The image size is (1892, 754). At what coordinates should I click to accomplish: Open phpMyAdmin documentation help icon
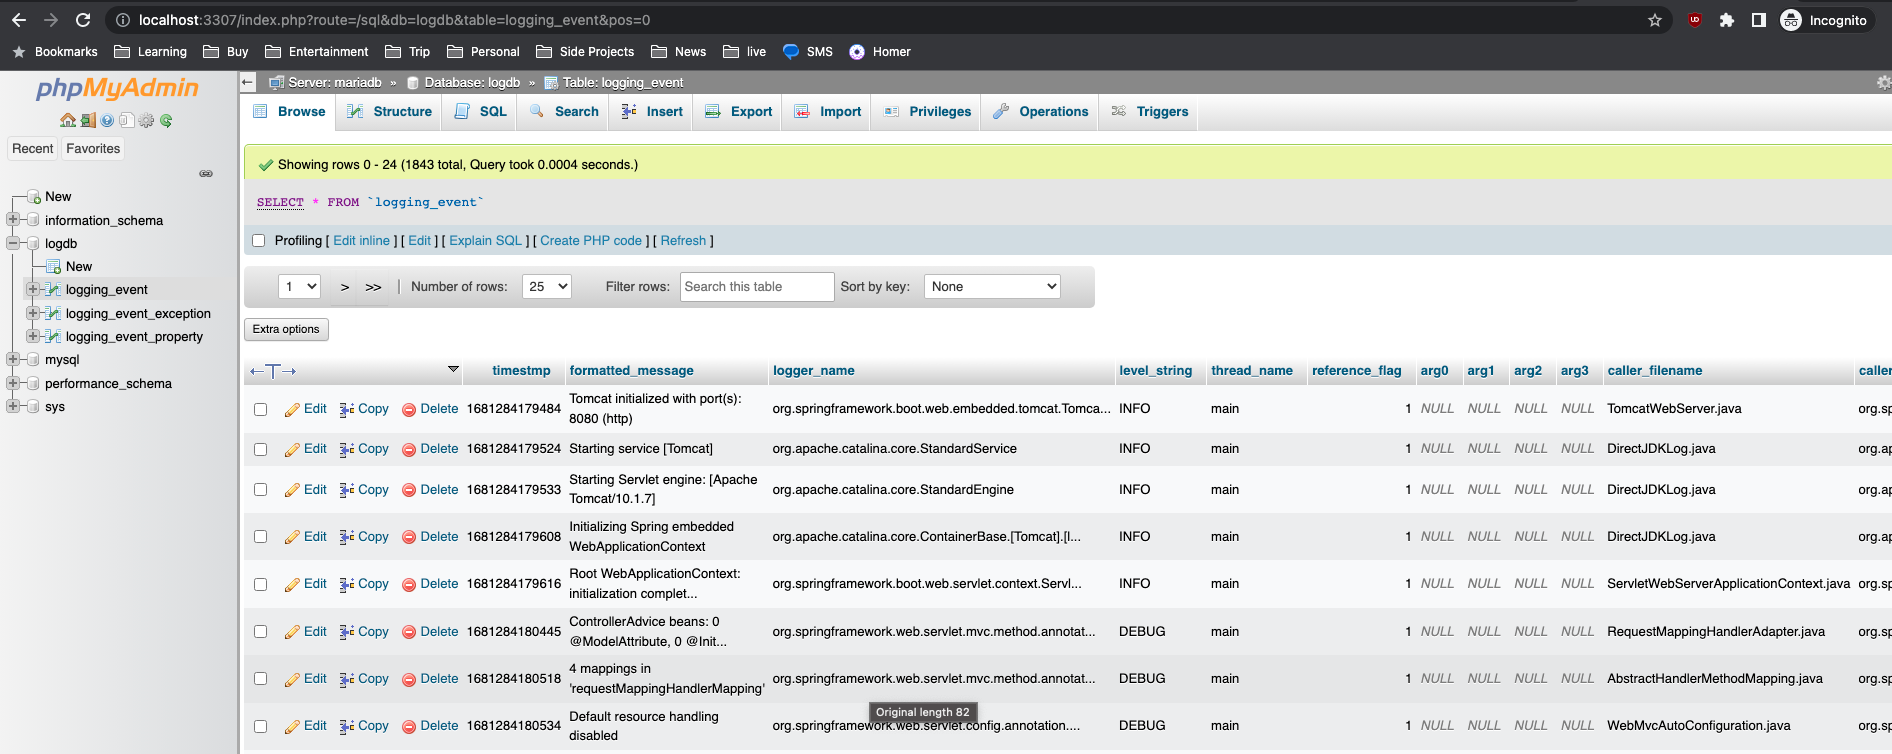point(107,120)
